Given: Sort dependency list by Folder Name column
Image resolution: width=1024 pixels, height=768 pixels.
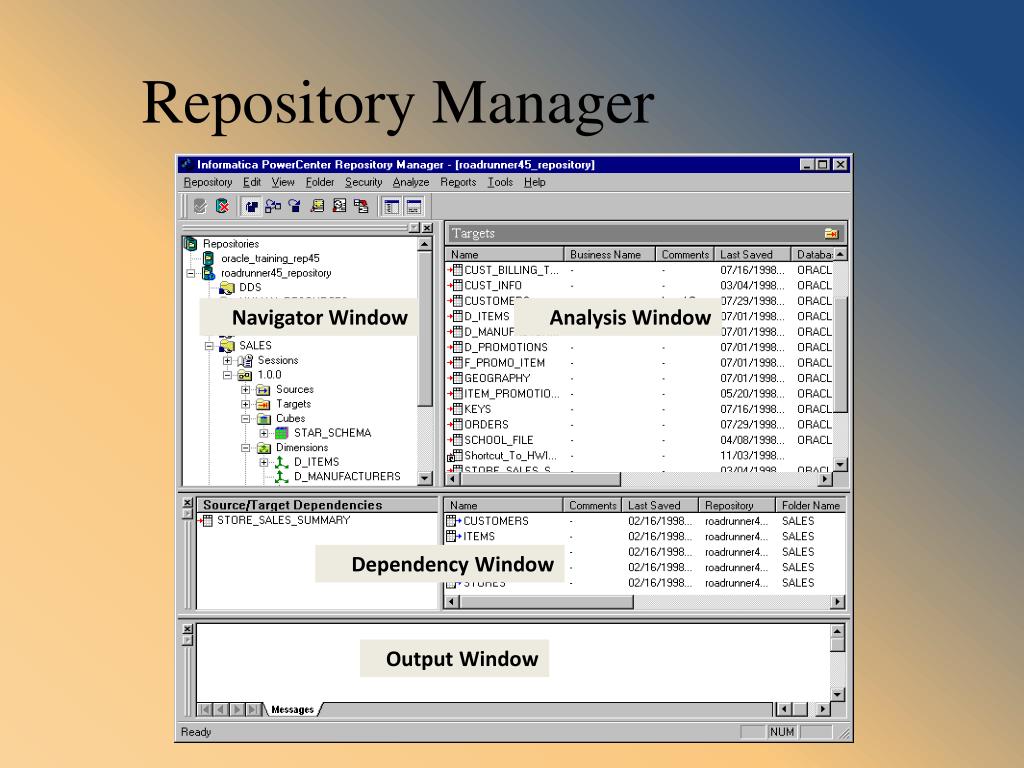Looking at the screenshot, I should (810, 505).
